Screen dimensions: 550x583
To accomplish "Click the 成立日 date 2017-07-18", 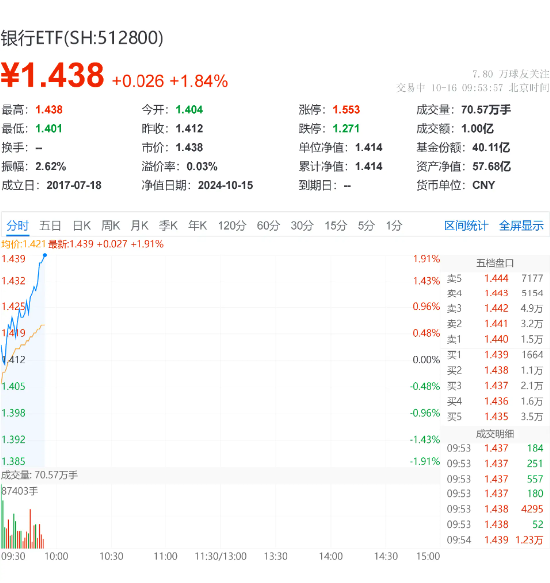I will 74,185.
